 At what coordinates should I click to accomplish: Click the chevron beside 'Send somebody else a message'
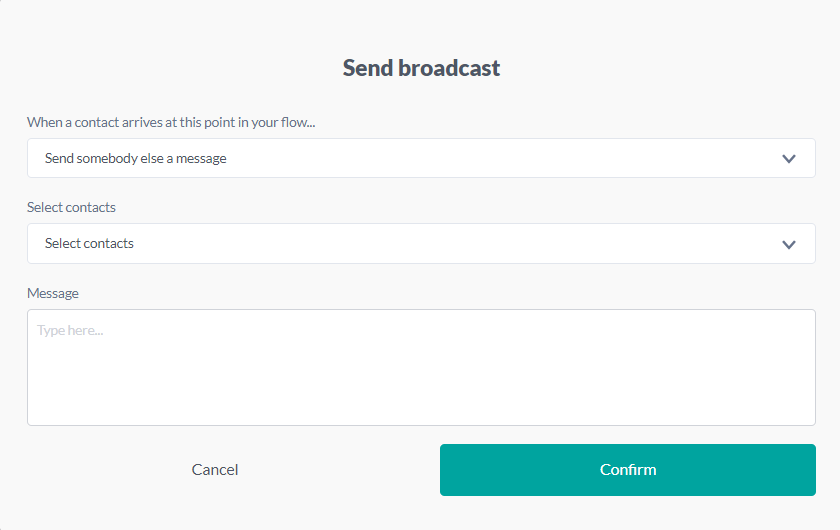pyautogui.click(x=789, y=159)
